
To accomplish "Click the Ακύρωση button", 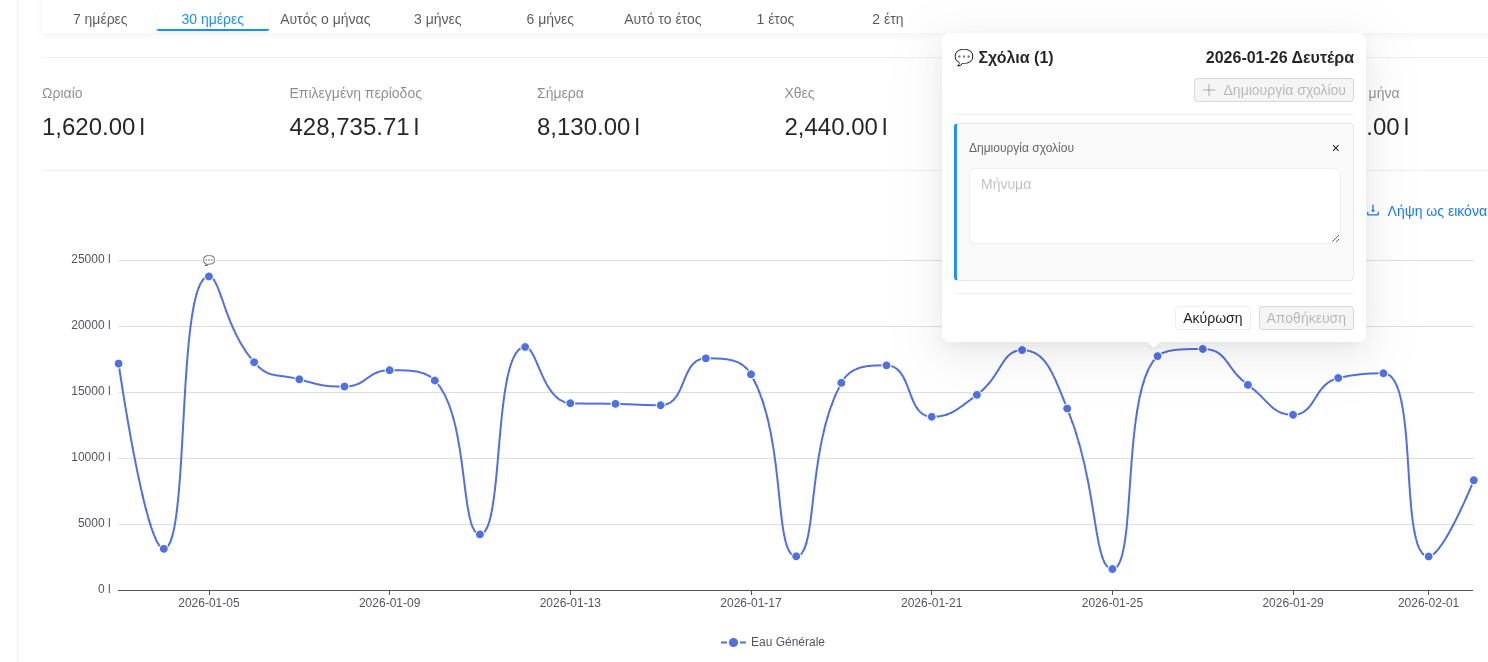I will coord(1212,318).
